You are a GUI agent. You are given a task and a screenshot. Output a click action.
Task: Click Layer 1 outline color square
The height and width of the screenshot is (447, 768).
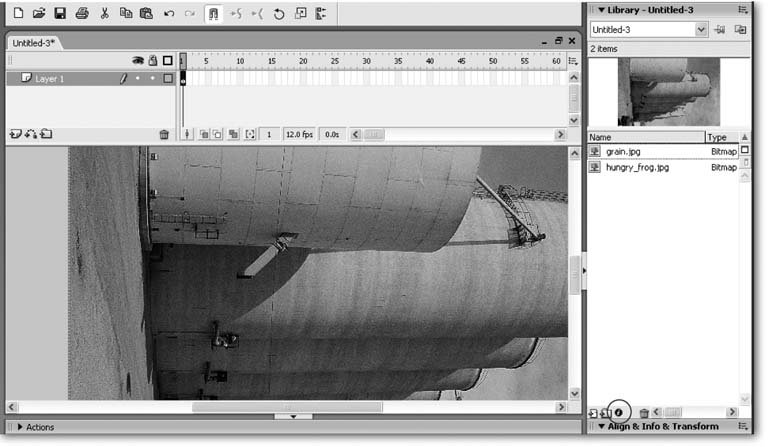[168, 78]
